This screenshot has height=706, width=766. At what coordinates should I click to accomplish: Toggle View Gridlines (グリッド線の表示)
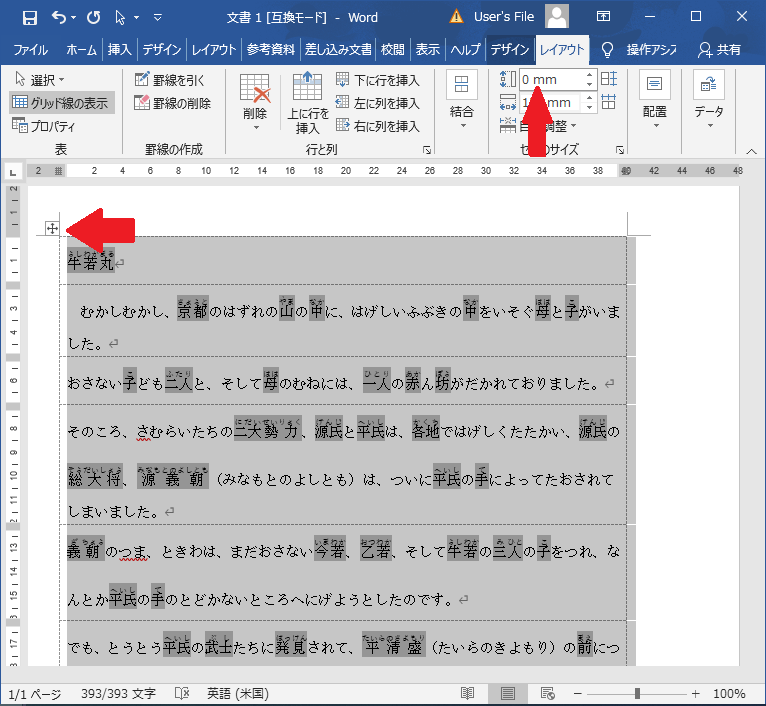(x=62, y=103)
